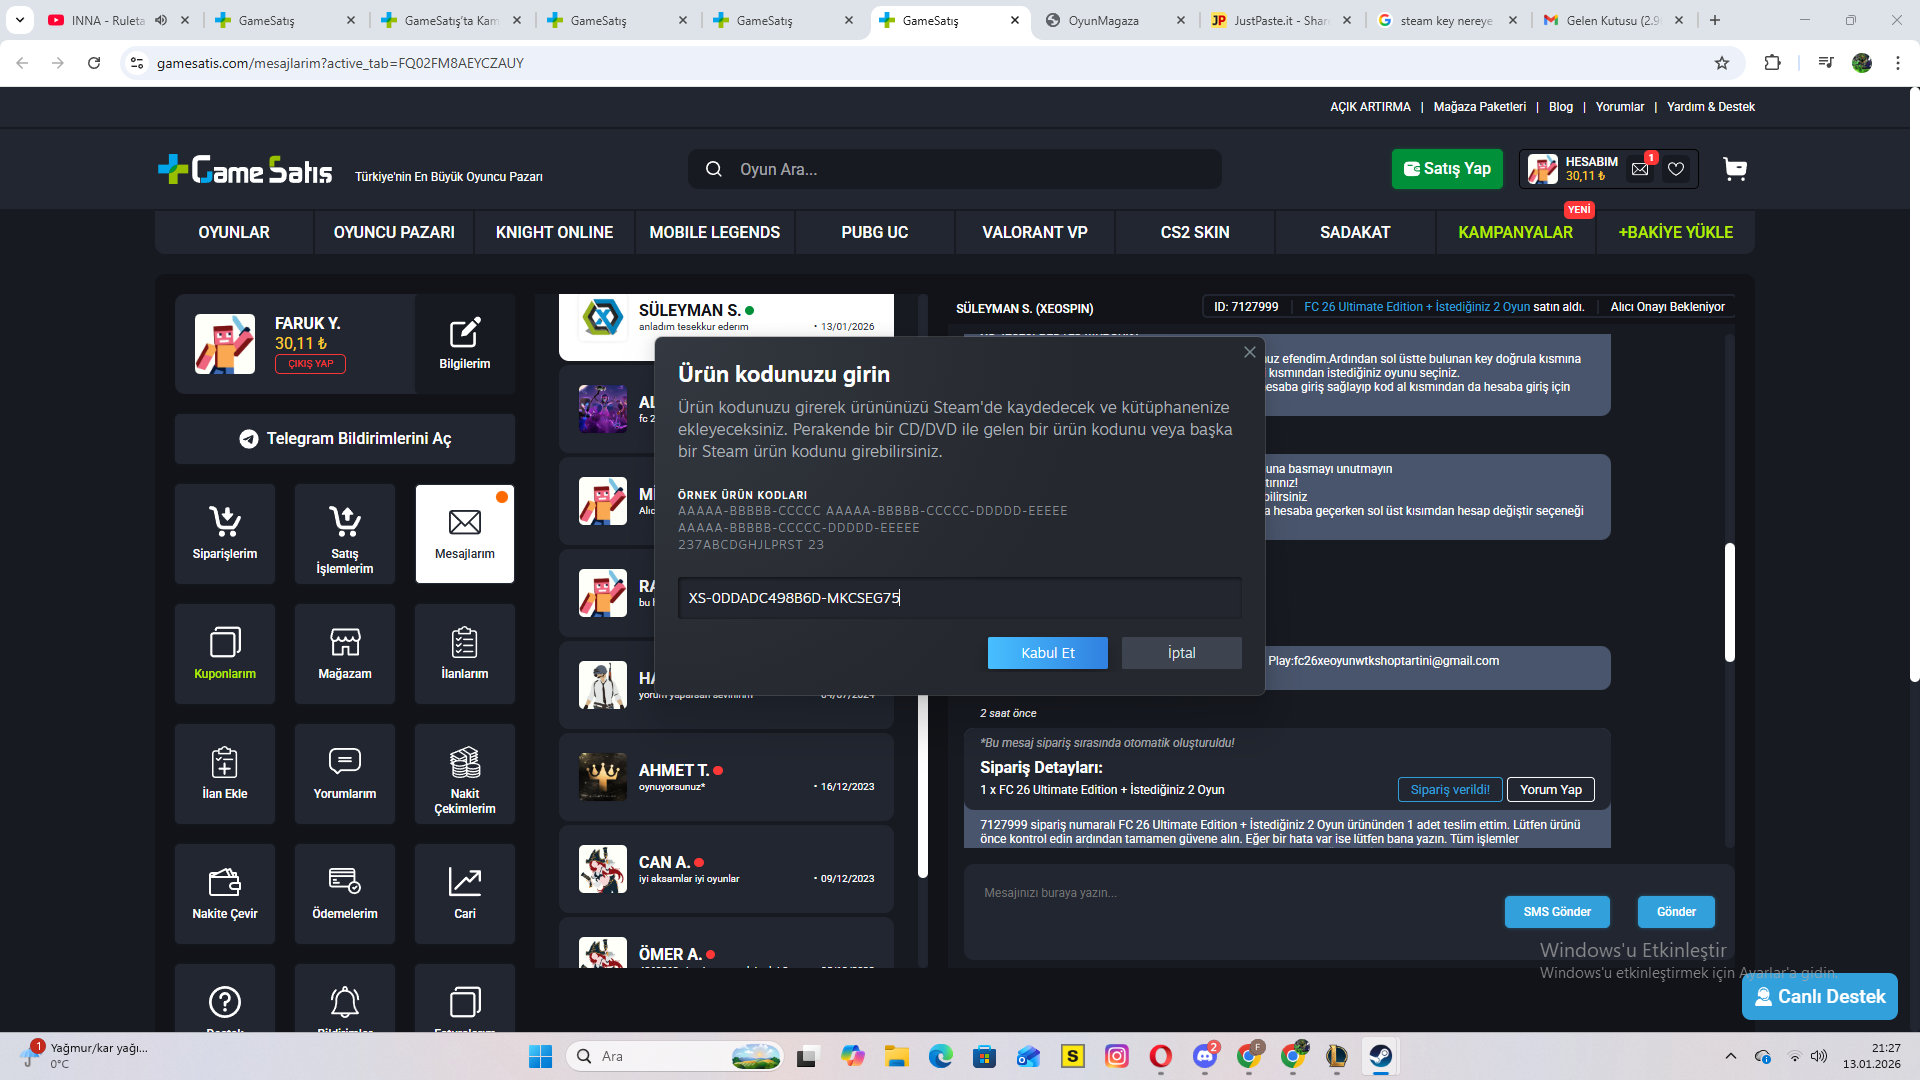This screenshot has height=1080, width=1920.
Task: Open the KAMPANYALAR menu
Action: pos(1515,232)
